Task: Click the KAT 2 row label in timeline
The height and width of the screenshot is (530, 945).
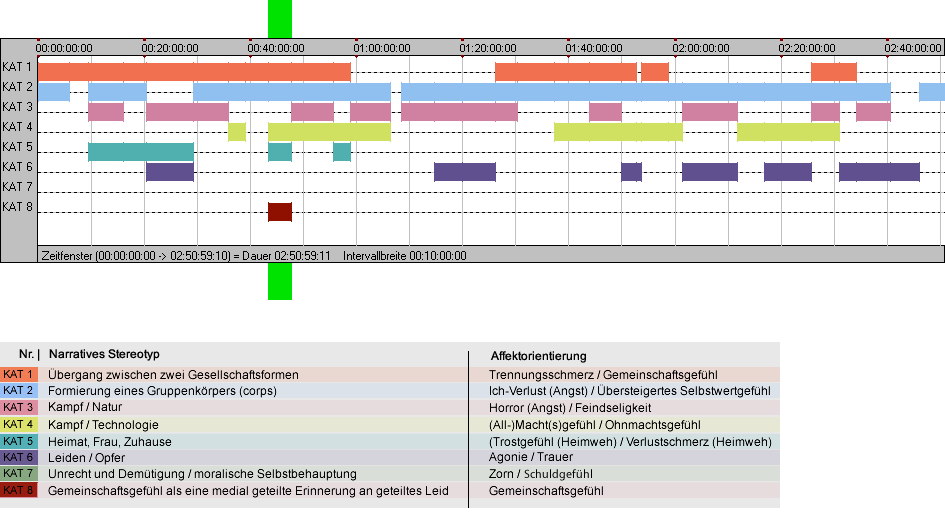Action: click(x=17, y=87)
